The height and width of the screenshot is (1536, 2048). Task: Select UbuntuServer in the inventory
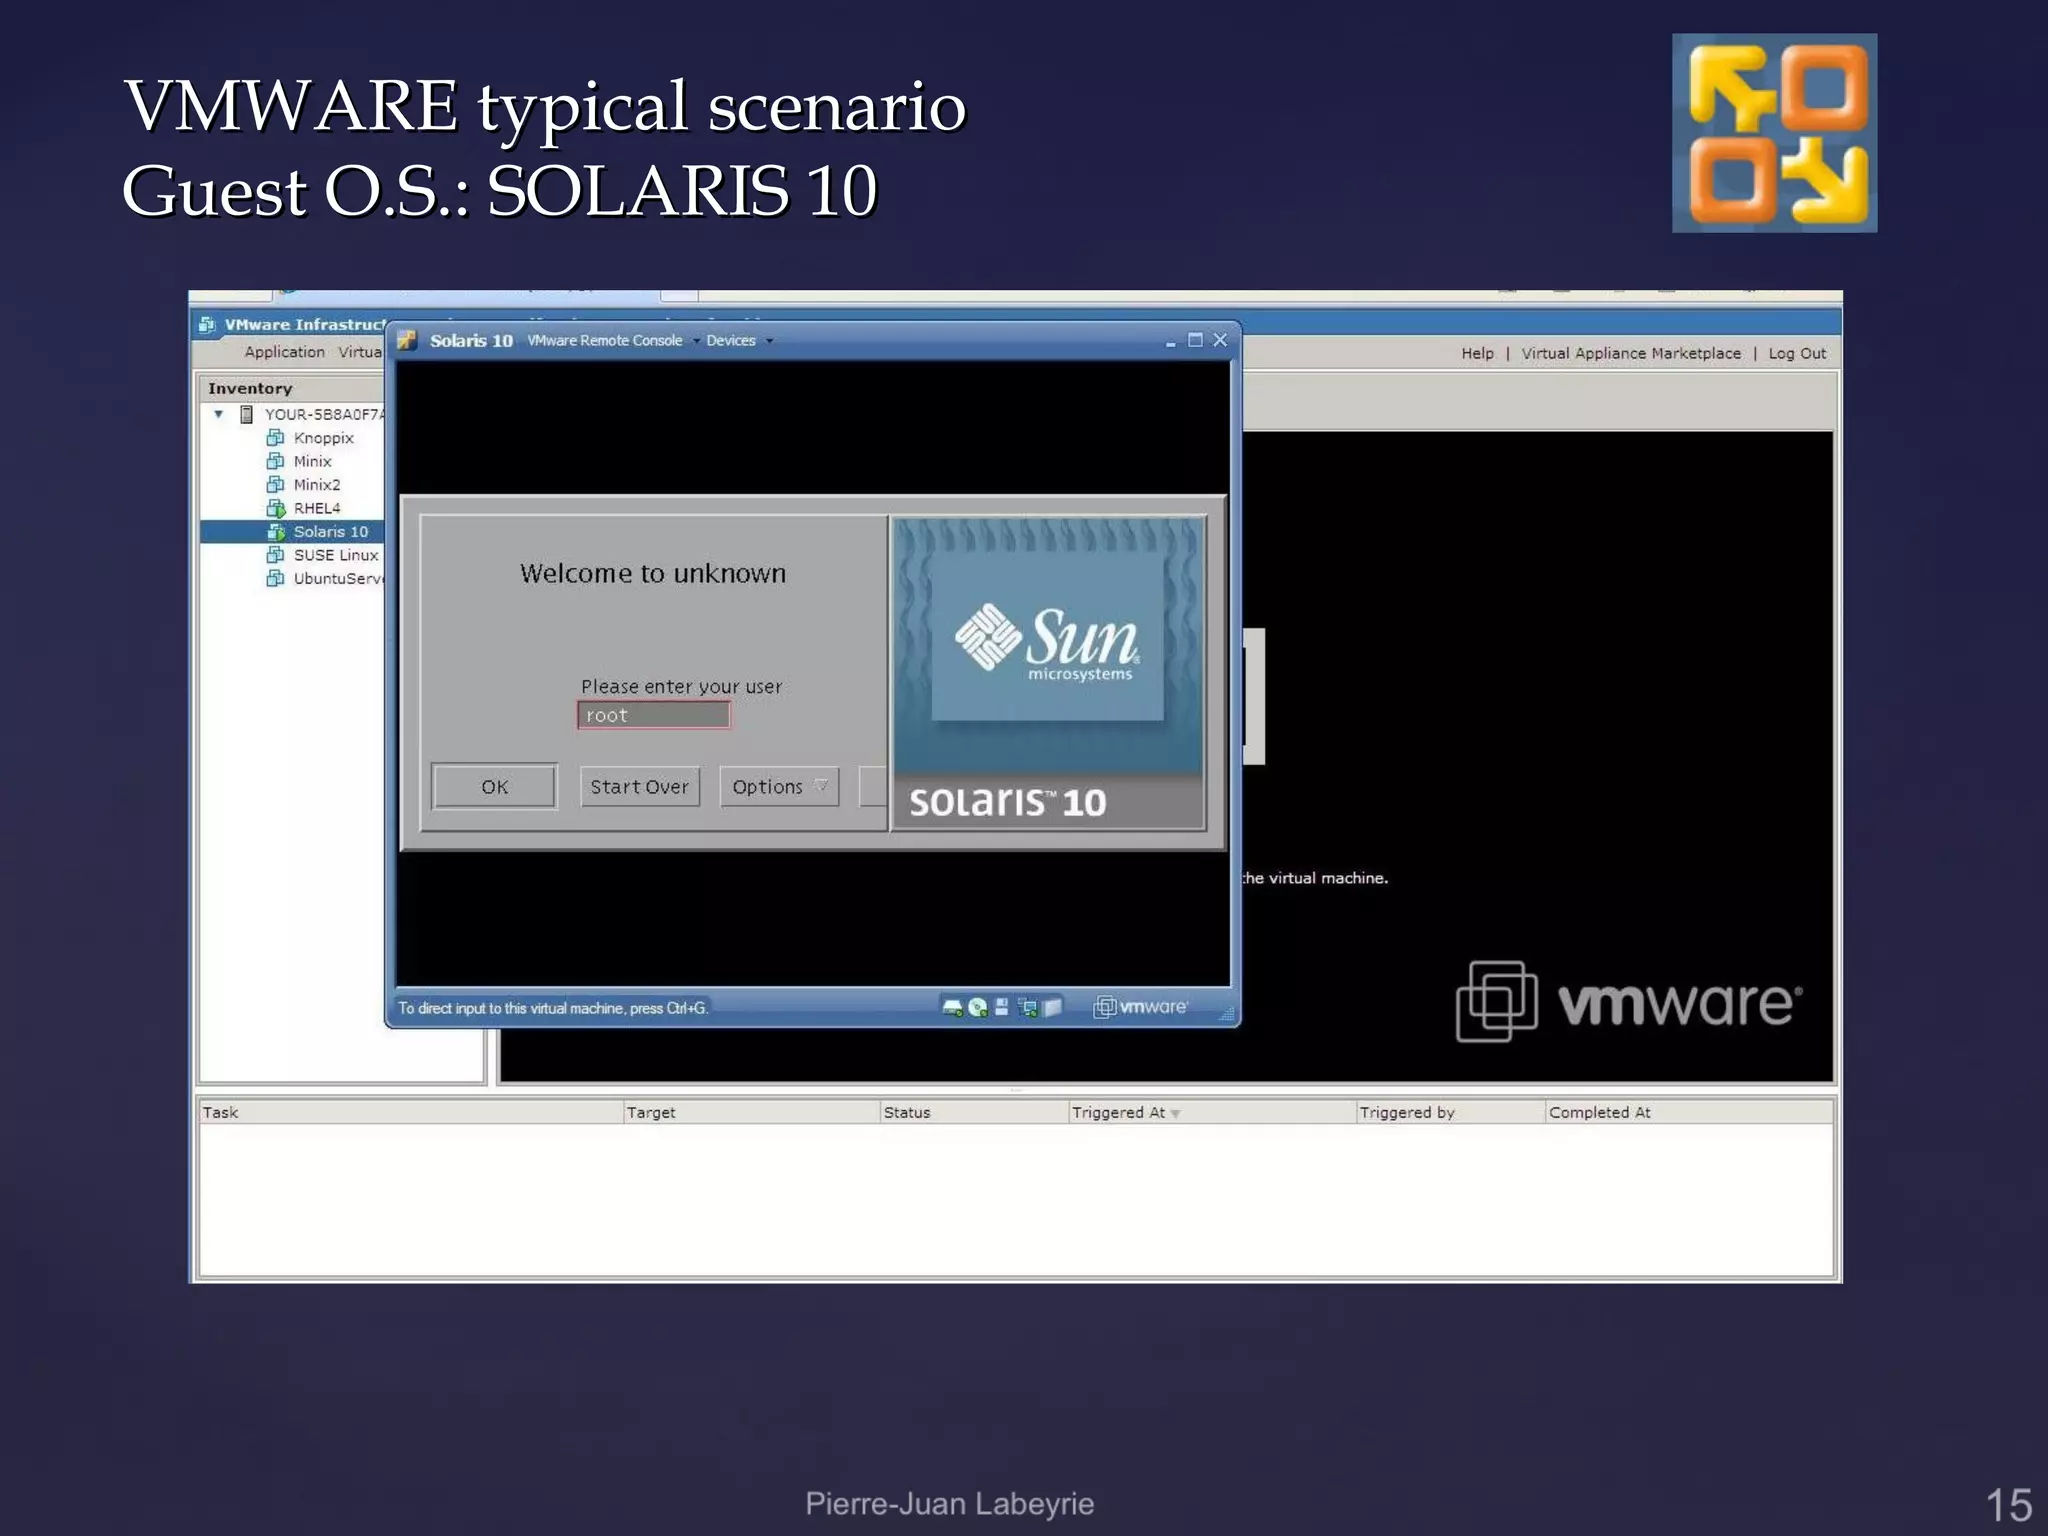point(338,578)
